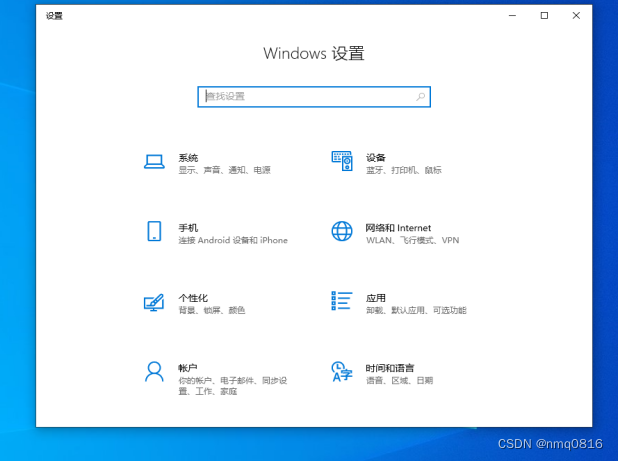Open the 网络和 Internet globe icon
The width and height of the screenshot is (619, 461).
click(342, 231)
